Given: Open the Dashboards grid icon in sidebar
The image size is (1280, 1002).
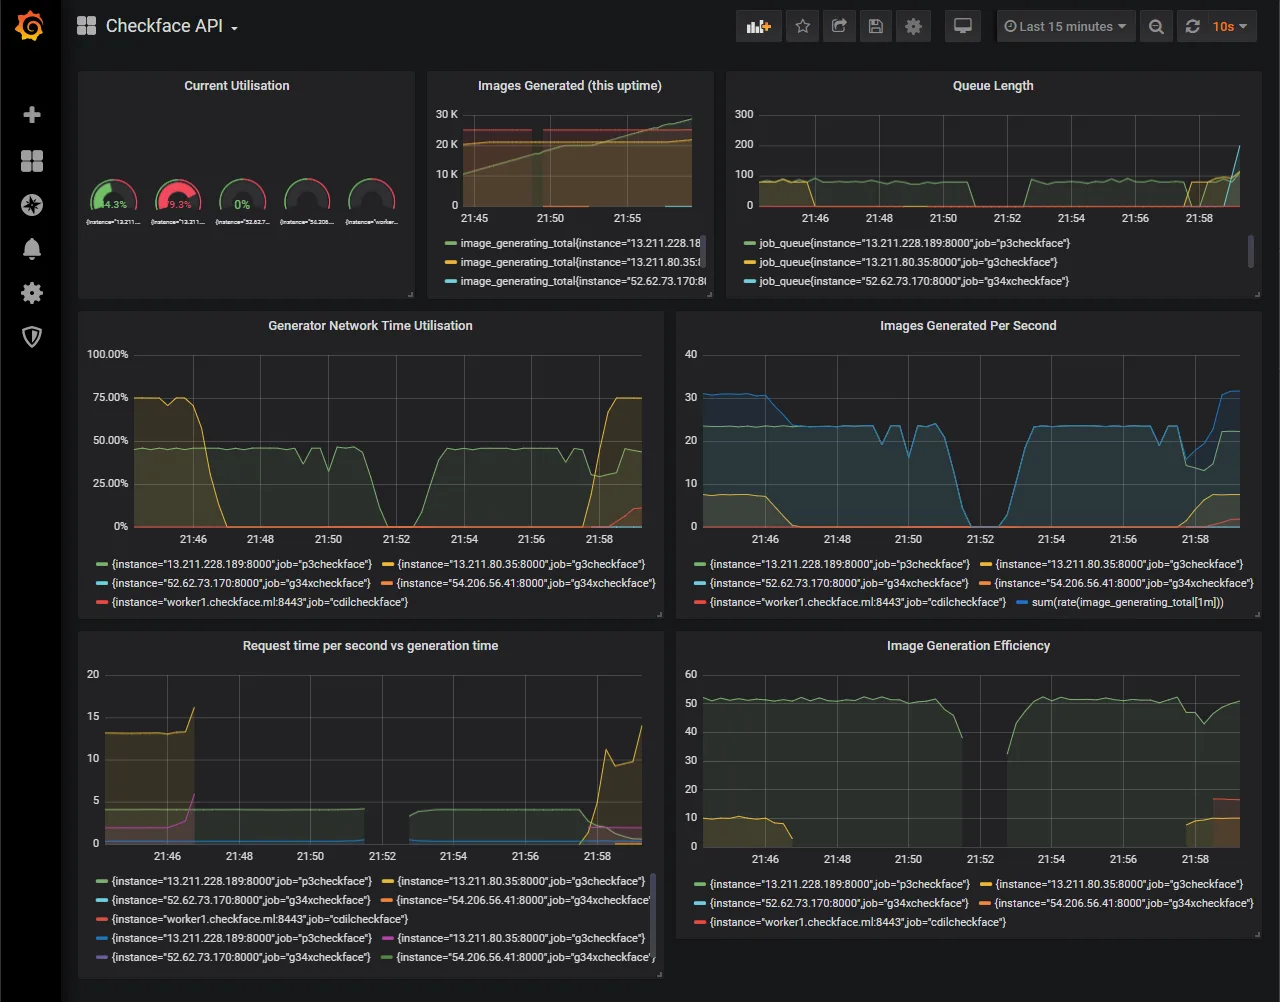Looking at the screenshot, I should 32,161.
